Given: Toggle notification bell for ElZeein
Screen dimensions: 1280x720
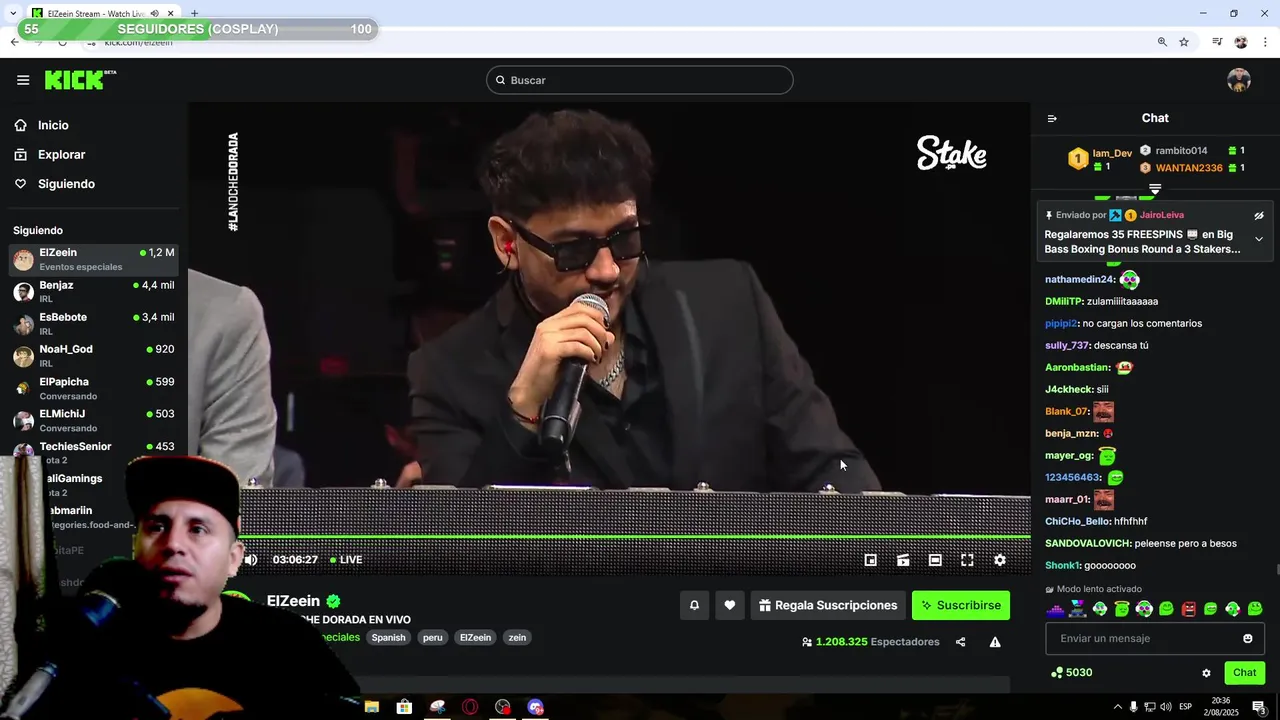Looking at the screenshot, I should pyautogui.click(x=694, y=605).
